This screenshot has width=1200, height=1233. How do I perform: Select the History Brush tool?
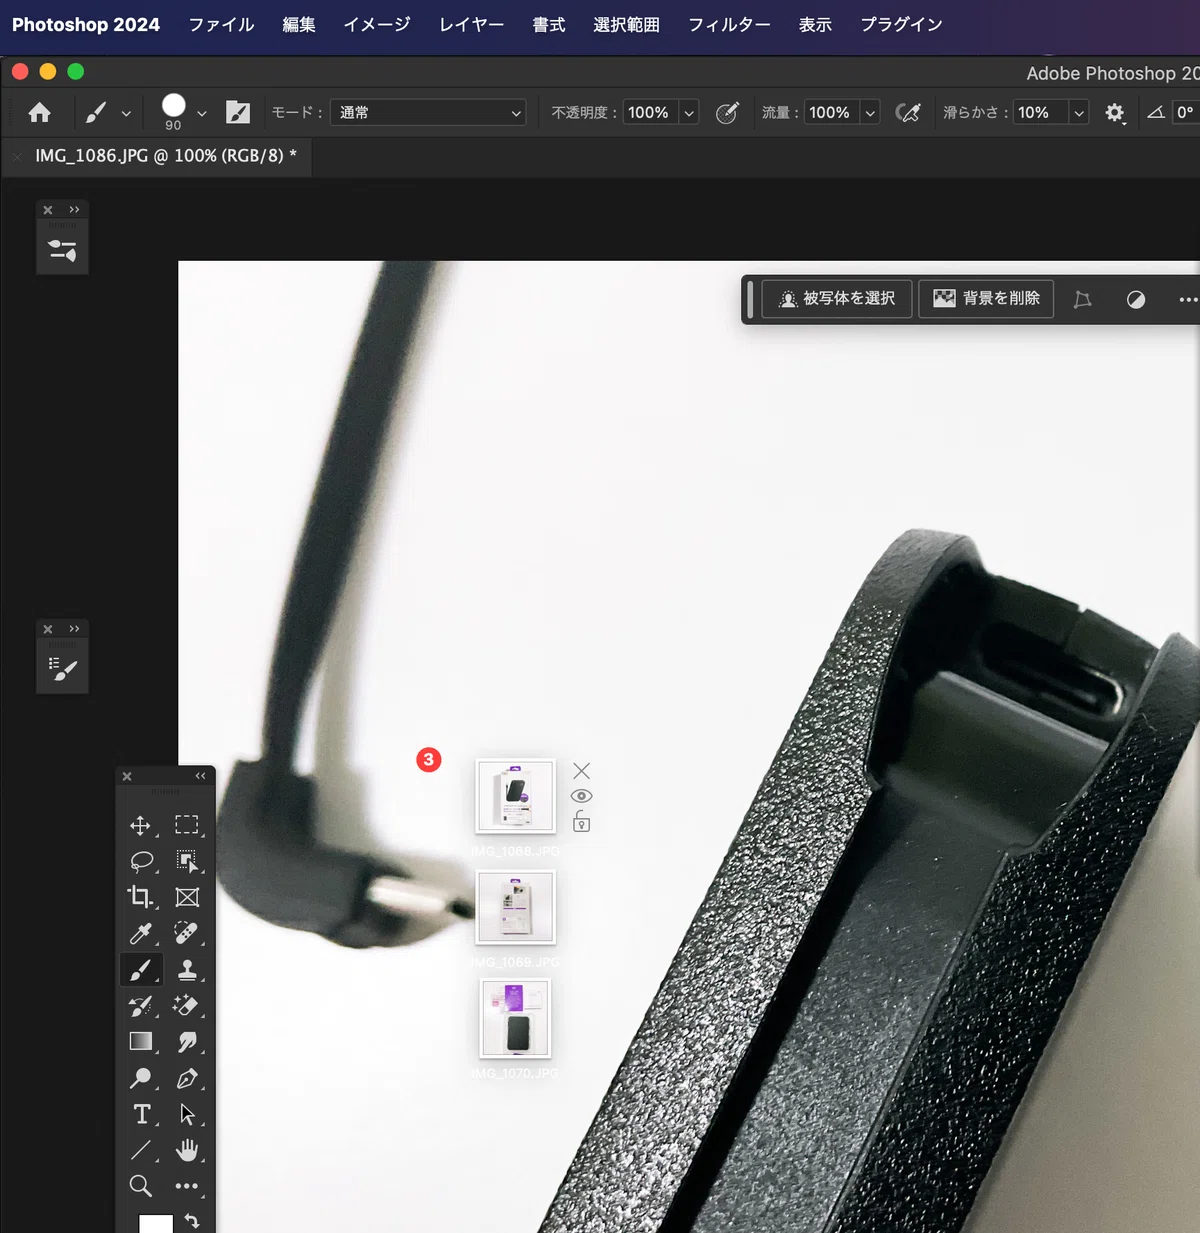[x=140, y=1005]
